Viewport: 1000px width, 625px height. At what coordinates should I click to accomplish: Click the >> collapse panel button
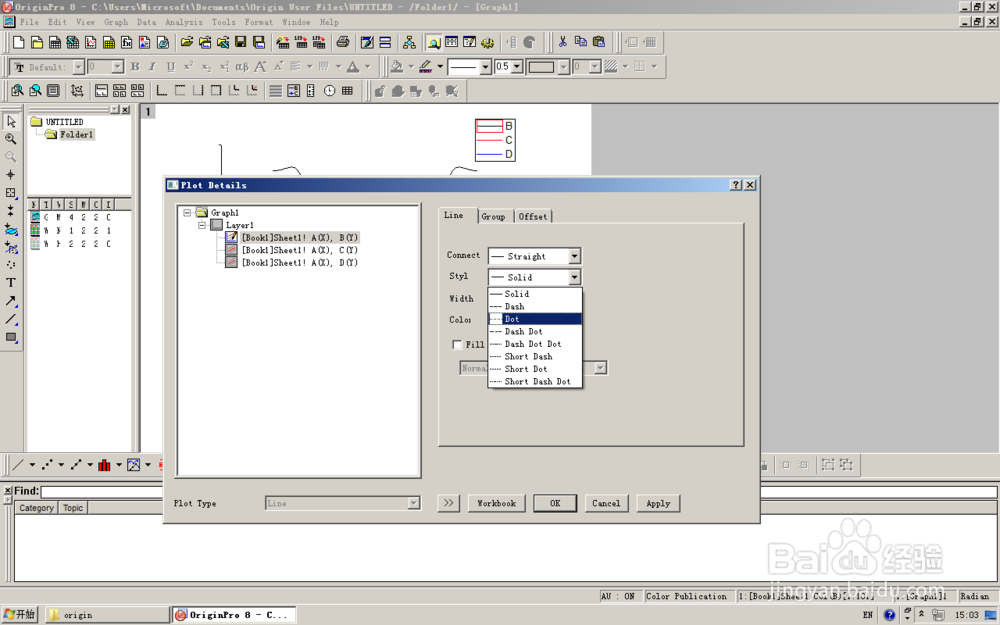[448, 503]
